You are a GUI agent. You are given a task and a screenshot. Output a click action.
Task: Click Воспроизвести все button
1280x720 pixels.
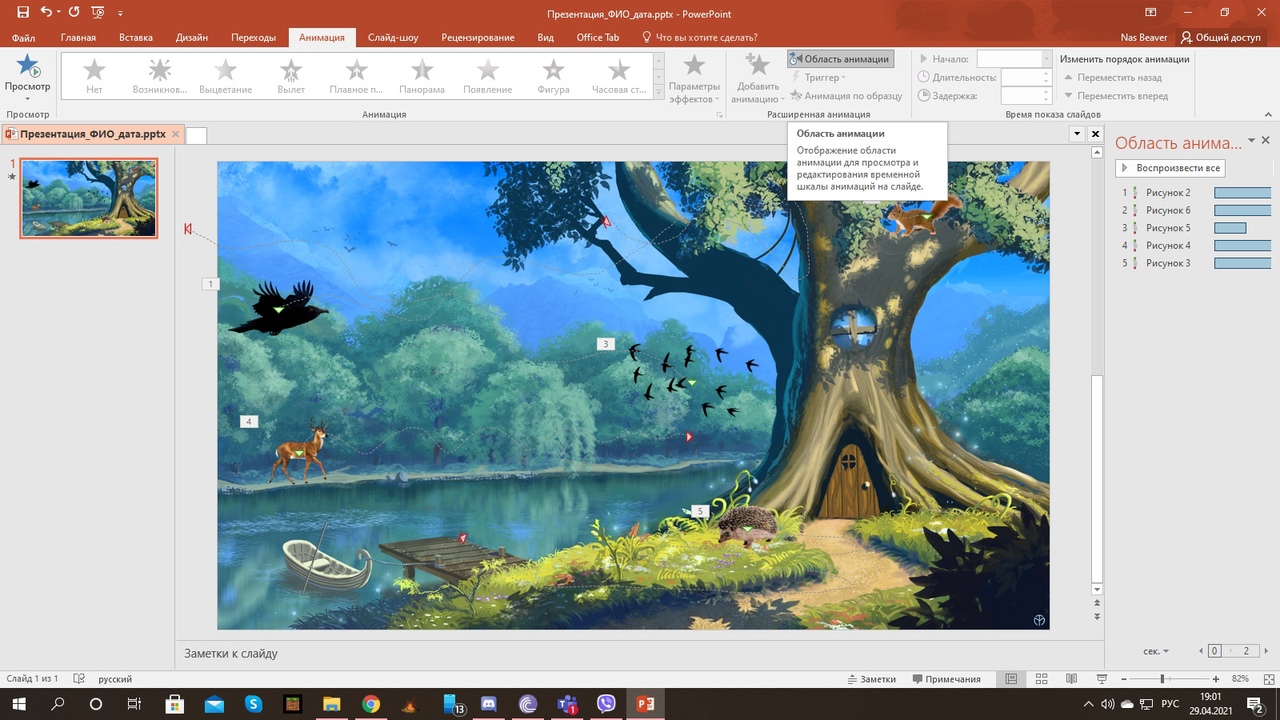coord(1170,168)
